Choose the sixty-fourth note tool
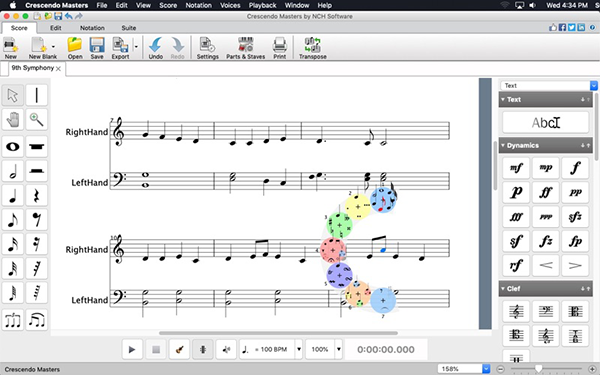The height and width of the screenshot is (375, 600). point(13,293)
